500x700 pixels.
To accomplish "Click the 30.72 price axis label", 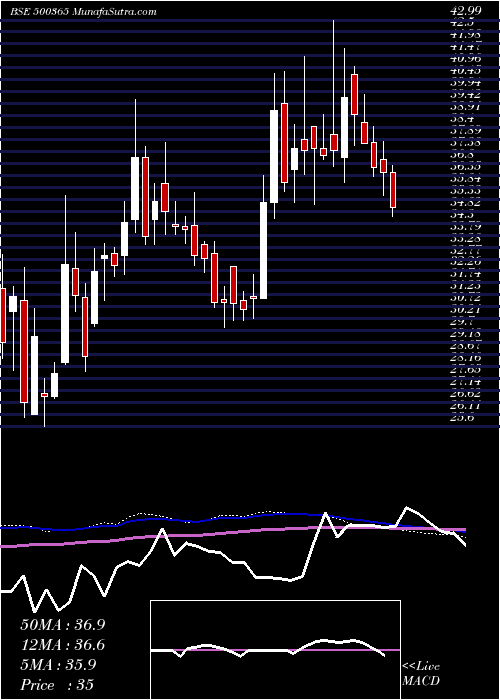I will pos(466,297).
